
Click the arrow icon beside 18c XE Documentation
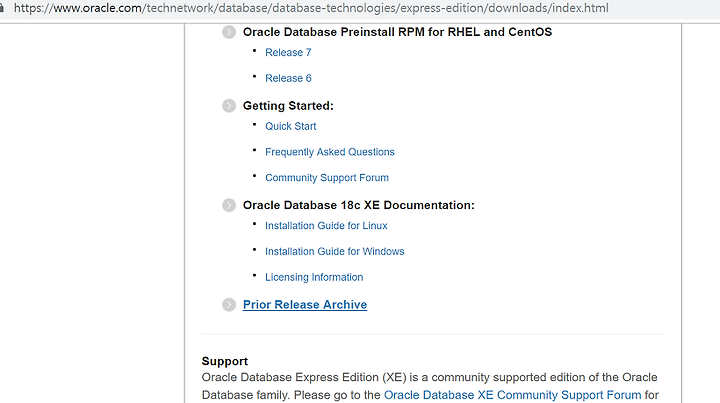coord(229,205)
